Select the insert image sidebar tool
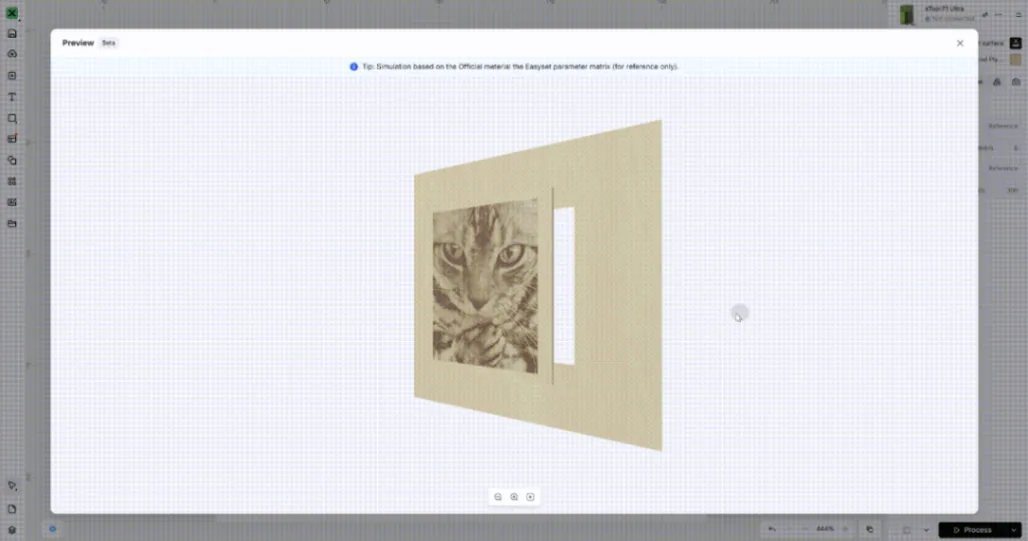This screenshot has height=541, width=1028. (12, 76)
